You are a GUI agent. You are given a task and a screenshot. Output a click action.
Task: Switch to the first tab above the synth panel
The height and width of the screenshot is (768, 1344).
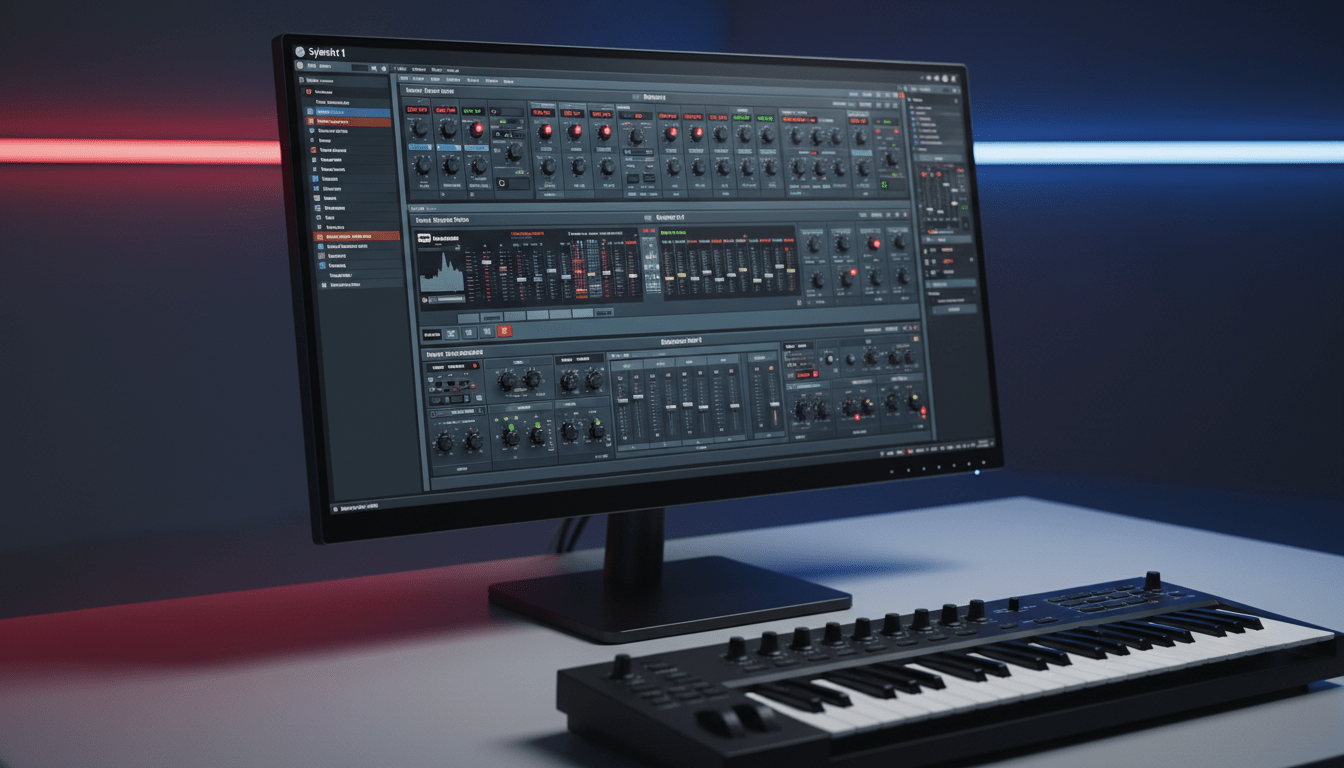(404, 79)
